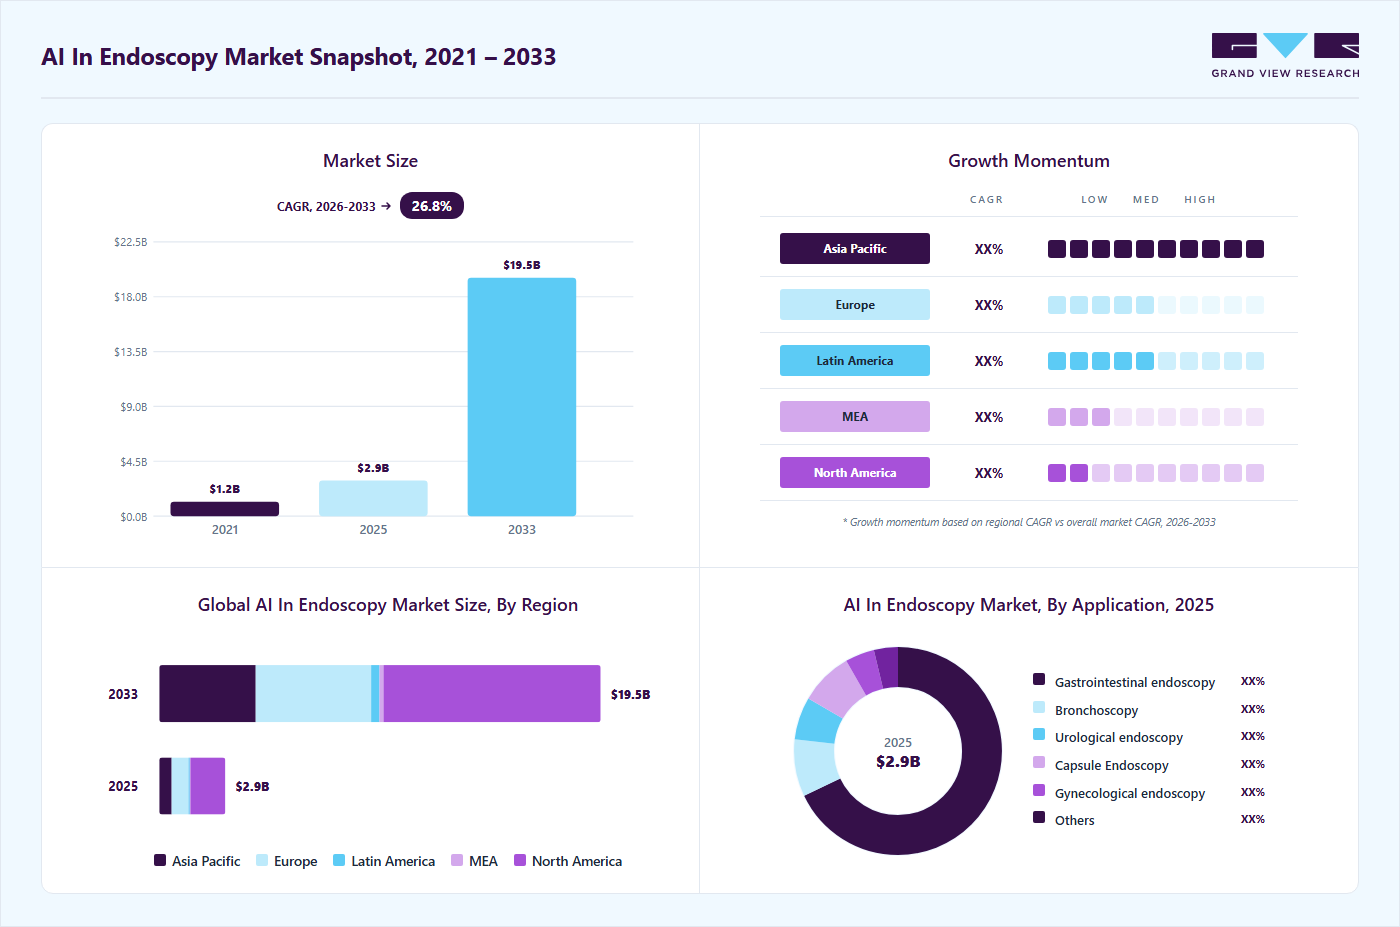Click the Grand View Research logo
This screenshot has width=1400, height=927.
pyautogui.click(x=1285, y=56)
